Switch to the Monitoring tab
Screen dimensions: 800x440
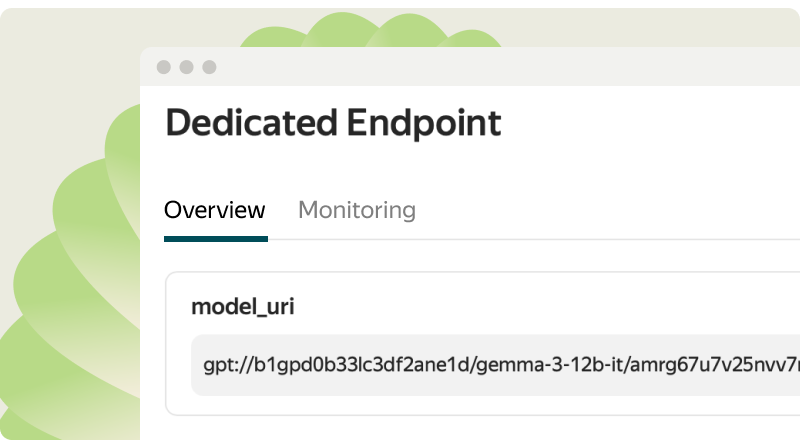[x=357, y=211]
